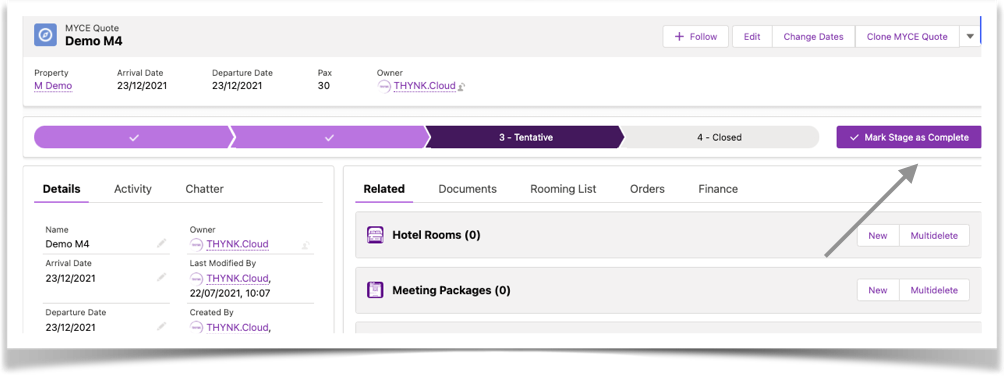Click change owner icon in header
Image resolution: width=1004 pixels, height=376 pixels.
tap(462, 86)
